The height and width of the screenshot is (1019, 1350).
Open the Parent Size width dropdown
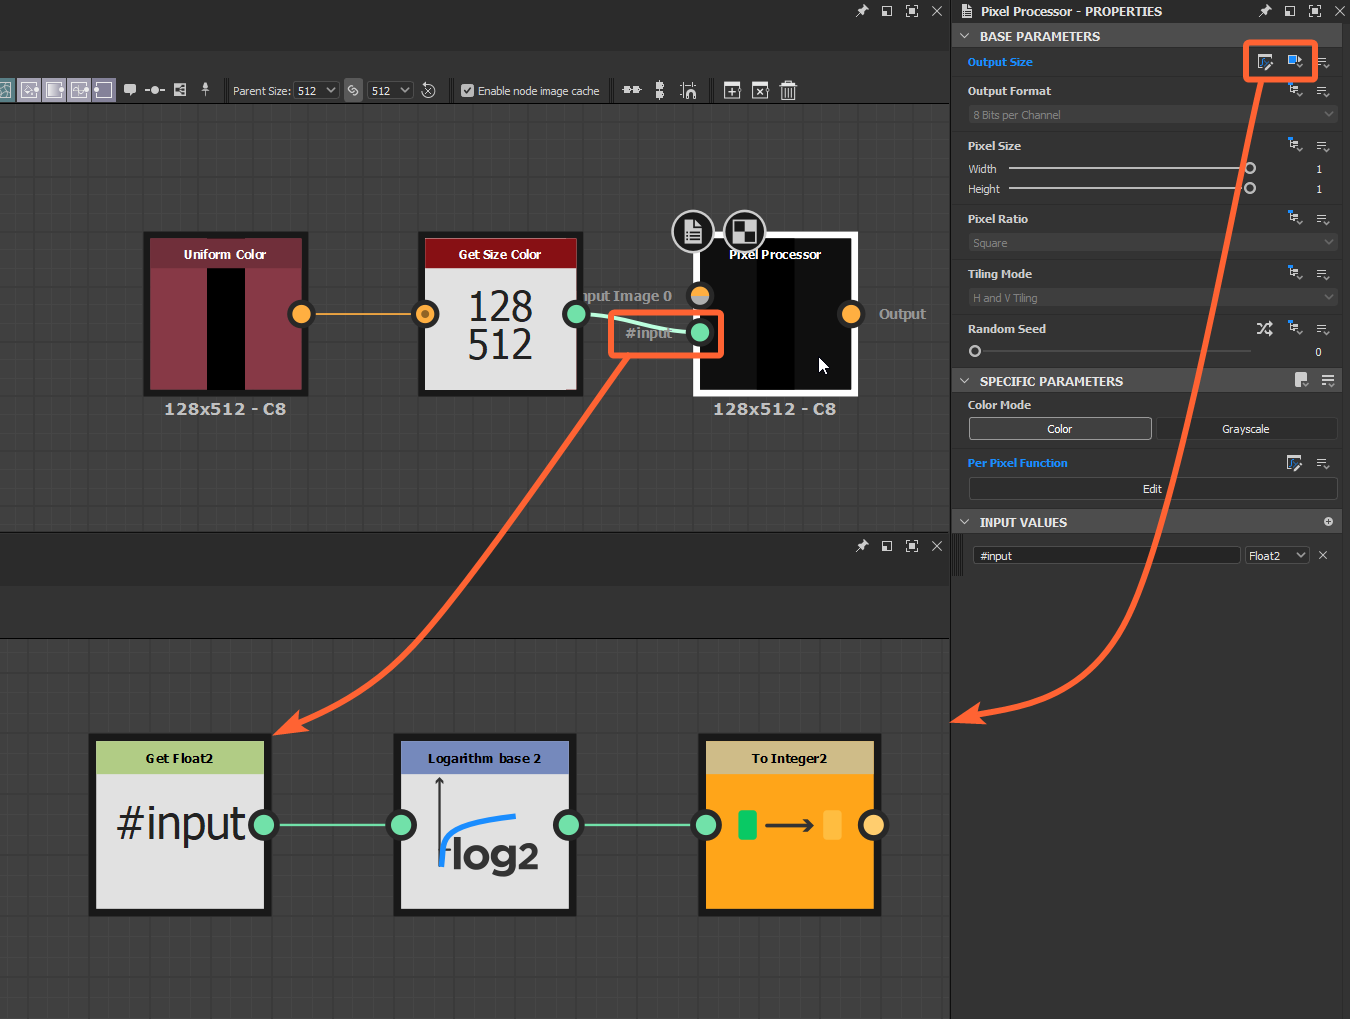(316, 90)
